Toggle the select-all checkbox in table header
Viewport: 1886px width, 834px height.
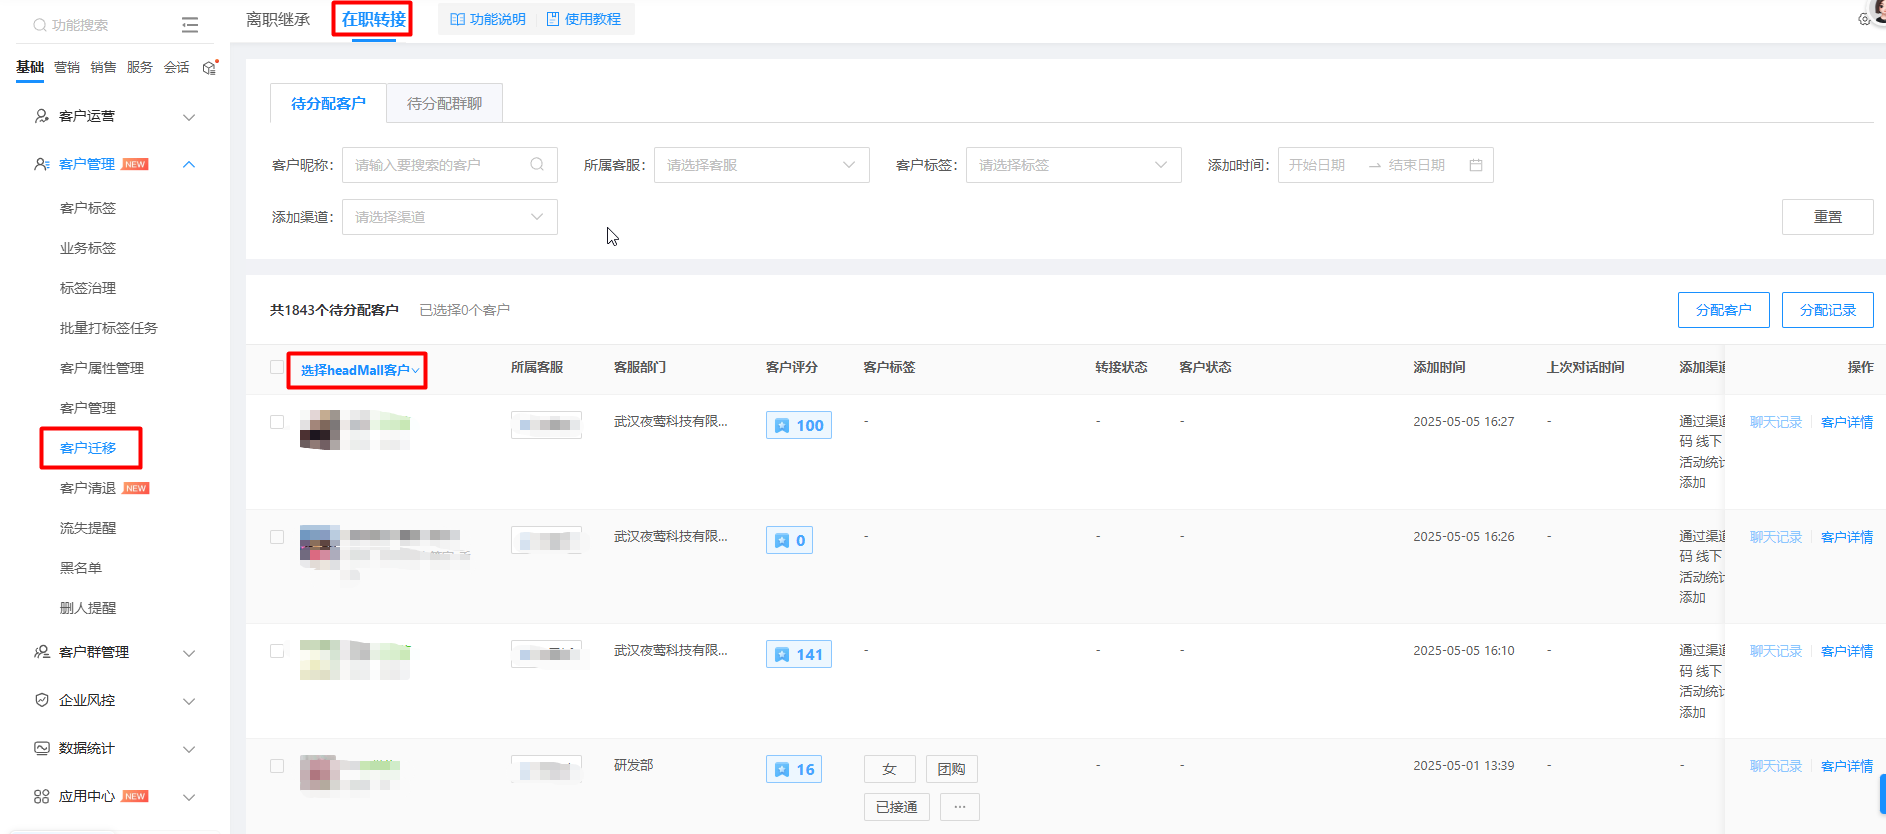click(x=277, y=367)
